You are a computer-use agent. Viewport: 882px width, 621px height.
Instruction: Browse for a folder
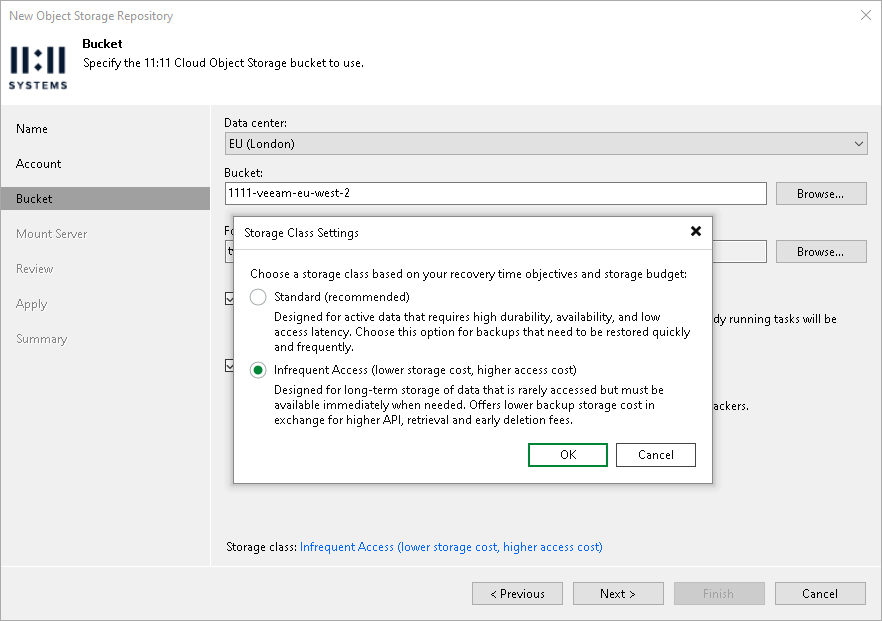coord(821,252)
